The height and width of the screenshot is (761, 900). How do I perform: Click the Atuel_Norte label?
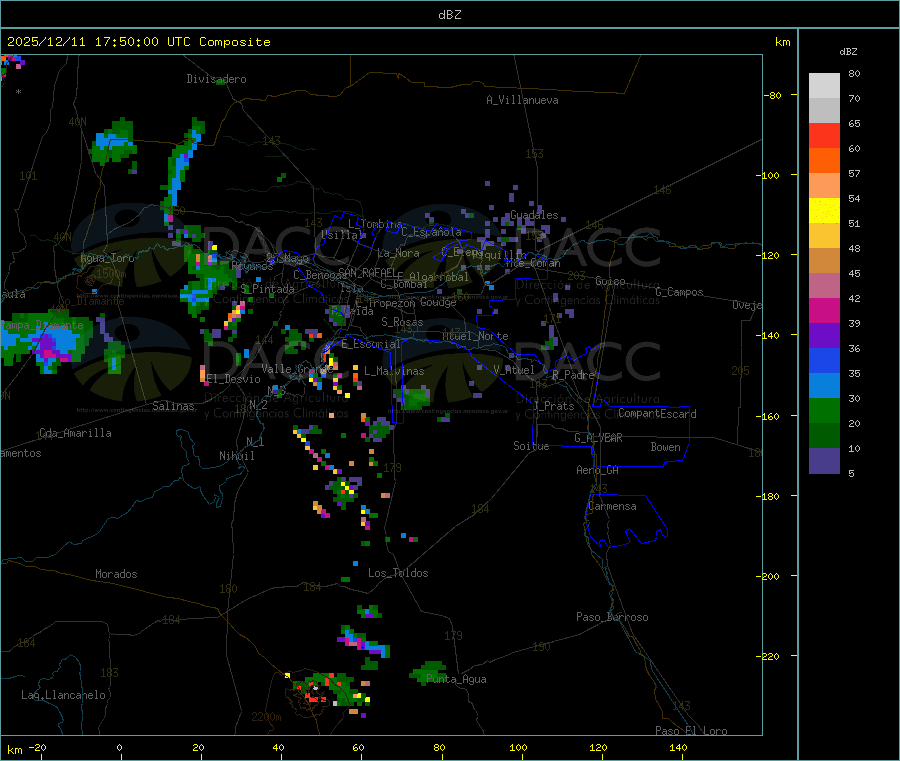point(475,336)
